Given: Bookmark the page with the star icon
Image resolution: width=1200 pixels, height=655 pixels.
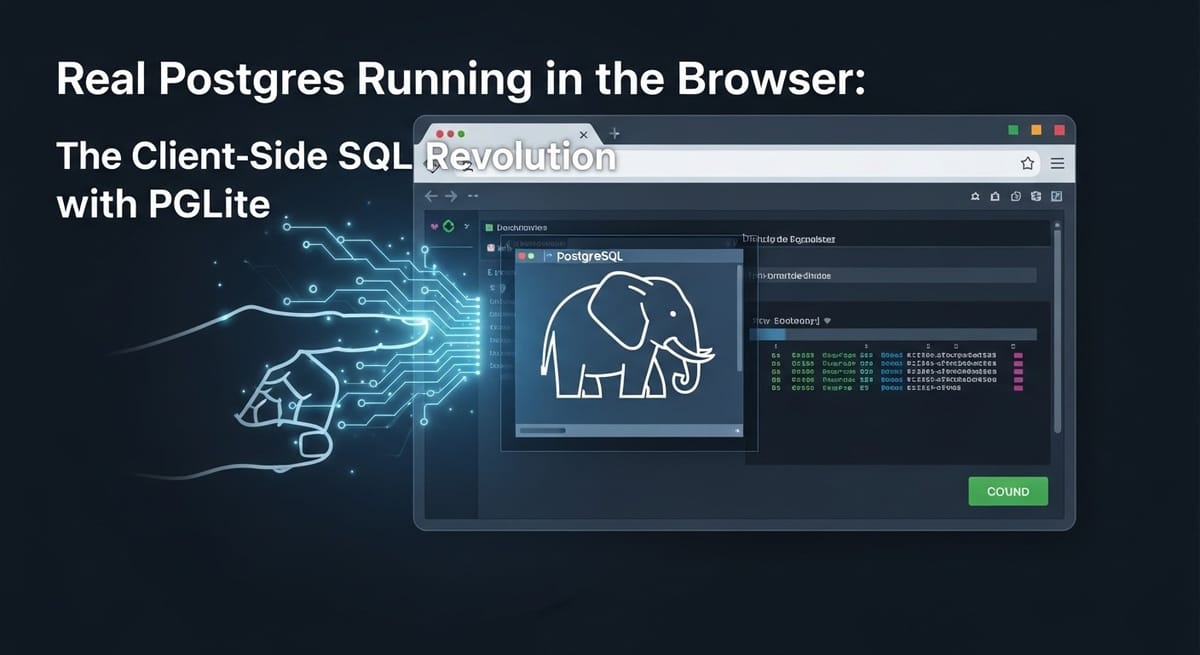Looking at the screenshot, I should pyautogui.click(x=1026, y=164).
